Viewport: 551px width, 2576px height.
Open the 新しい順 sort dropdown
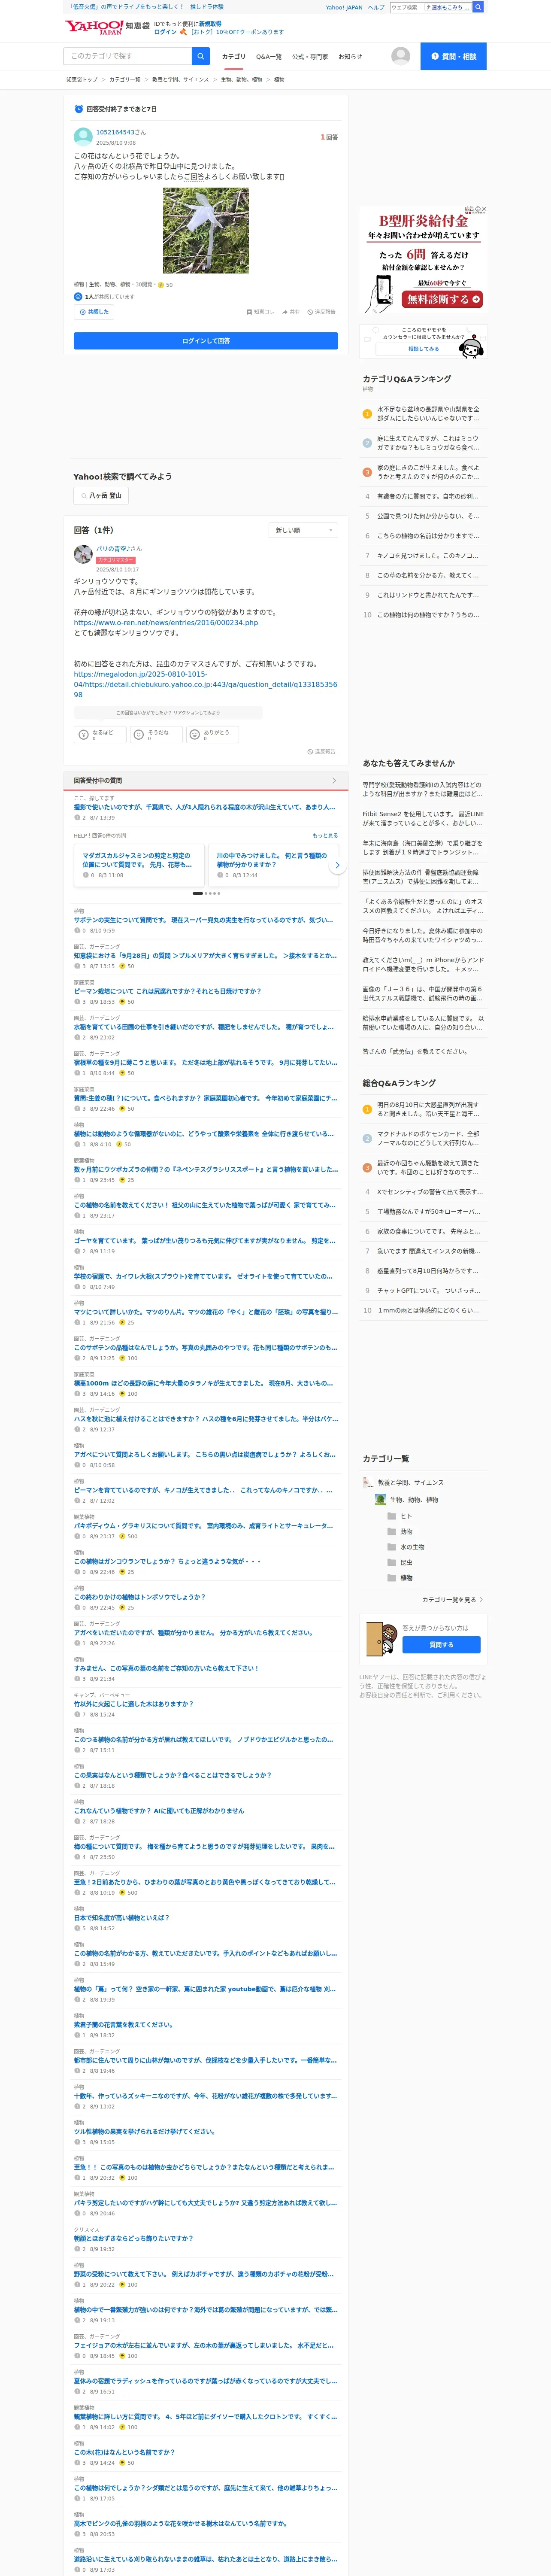tap(303, 530)
